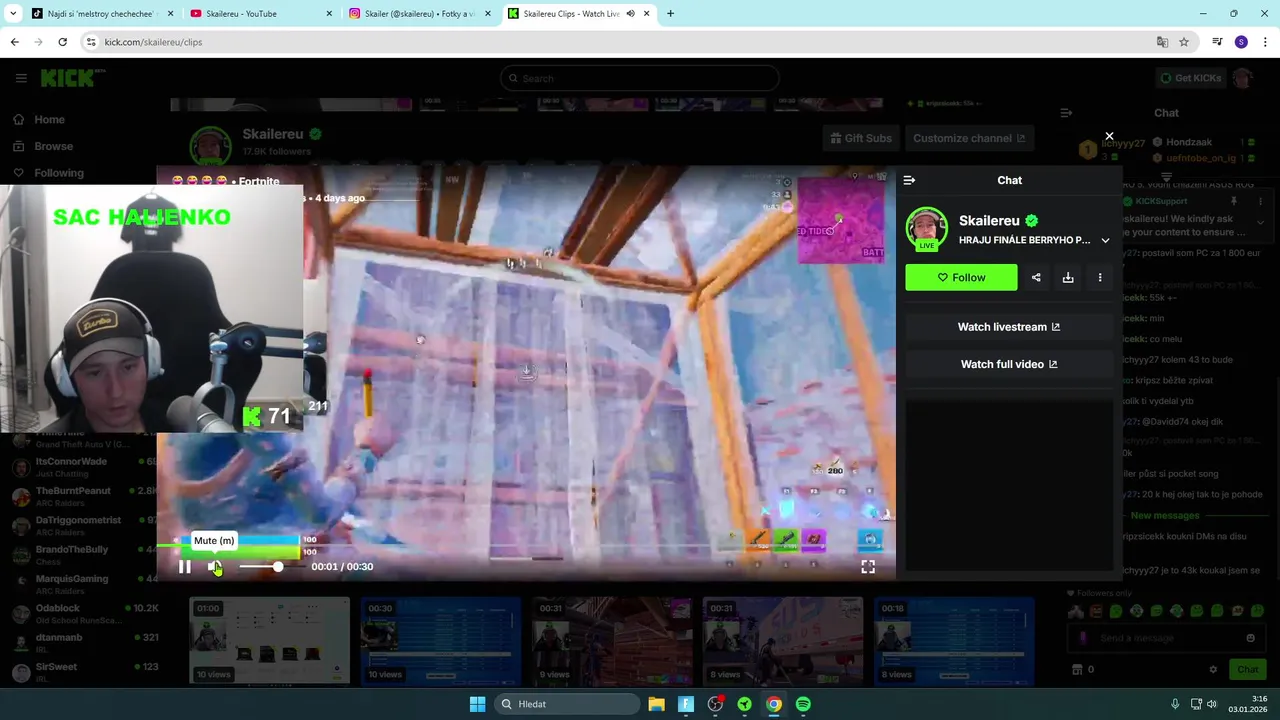
Task: Open the user profile avatar menu
Action: tap(1243, 78)
